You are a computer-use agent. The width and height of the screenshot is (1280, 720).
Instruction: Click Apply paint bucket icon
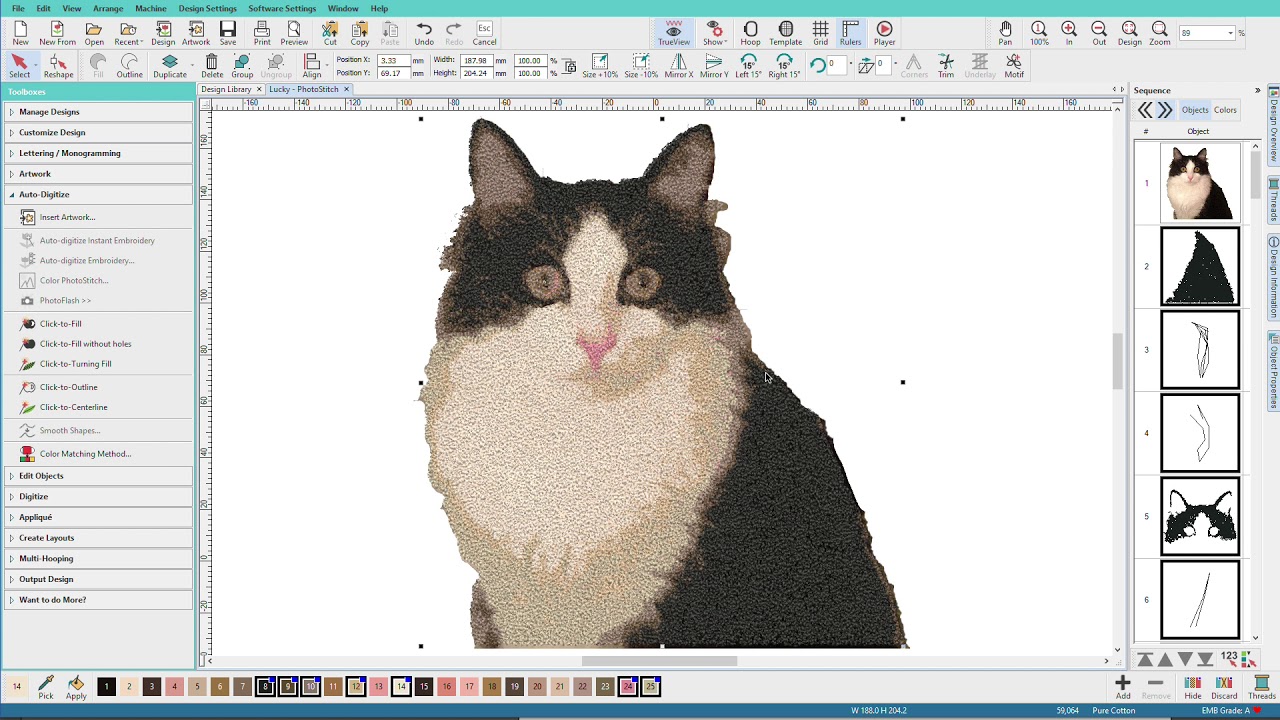click(x=76, y=687)
